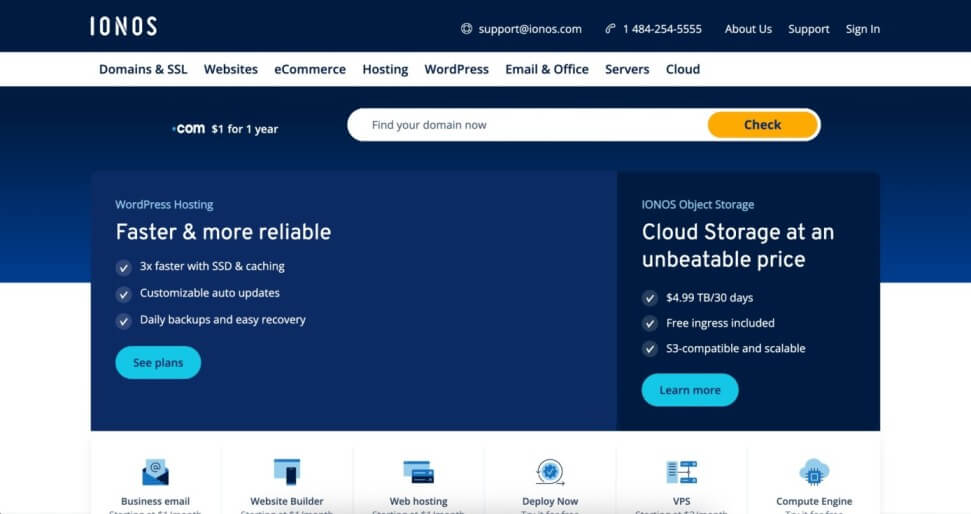Click Learn more for Object Storage
This screenshot has width=971, height=514.
pyautogui.click(x=690, y=390)
